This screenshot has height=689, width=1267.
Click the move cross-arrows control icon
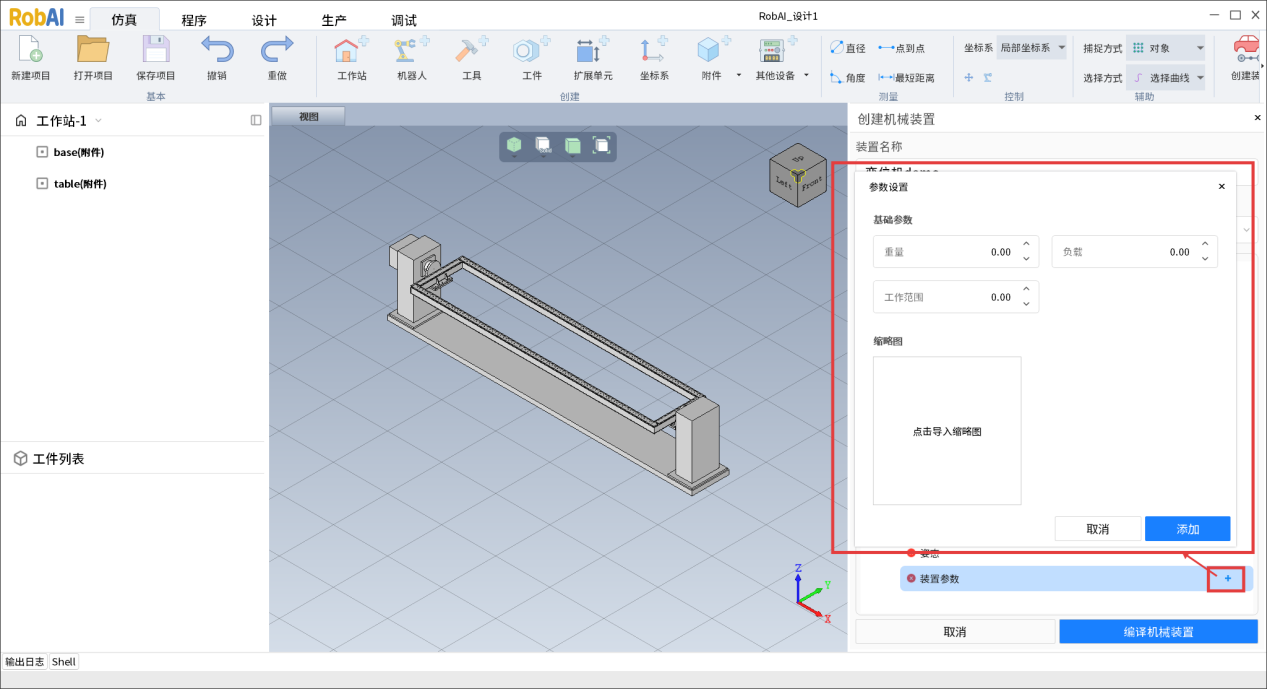[968, 77]
